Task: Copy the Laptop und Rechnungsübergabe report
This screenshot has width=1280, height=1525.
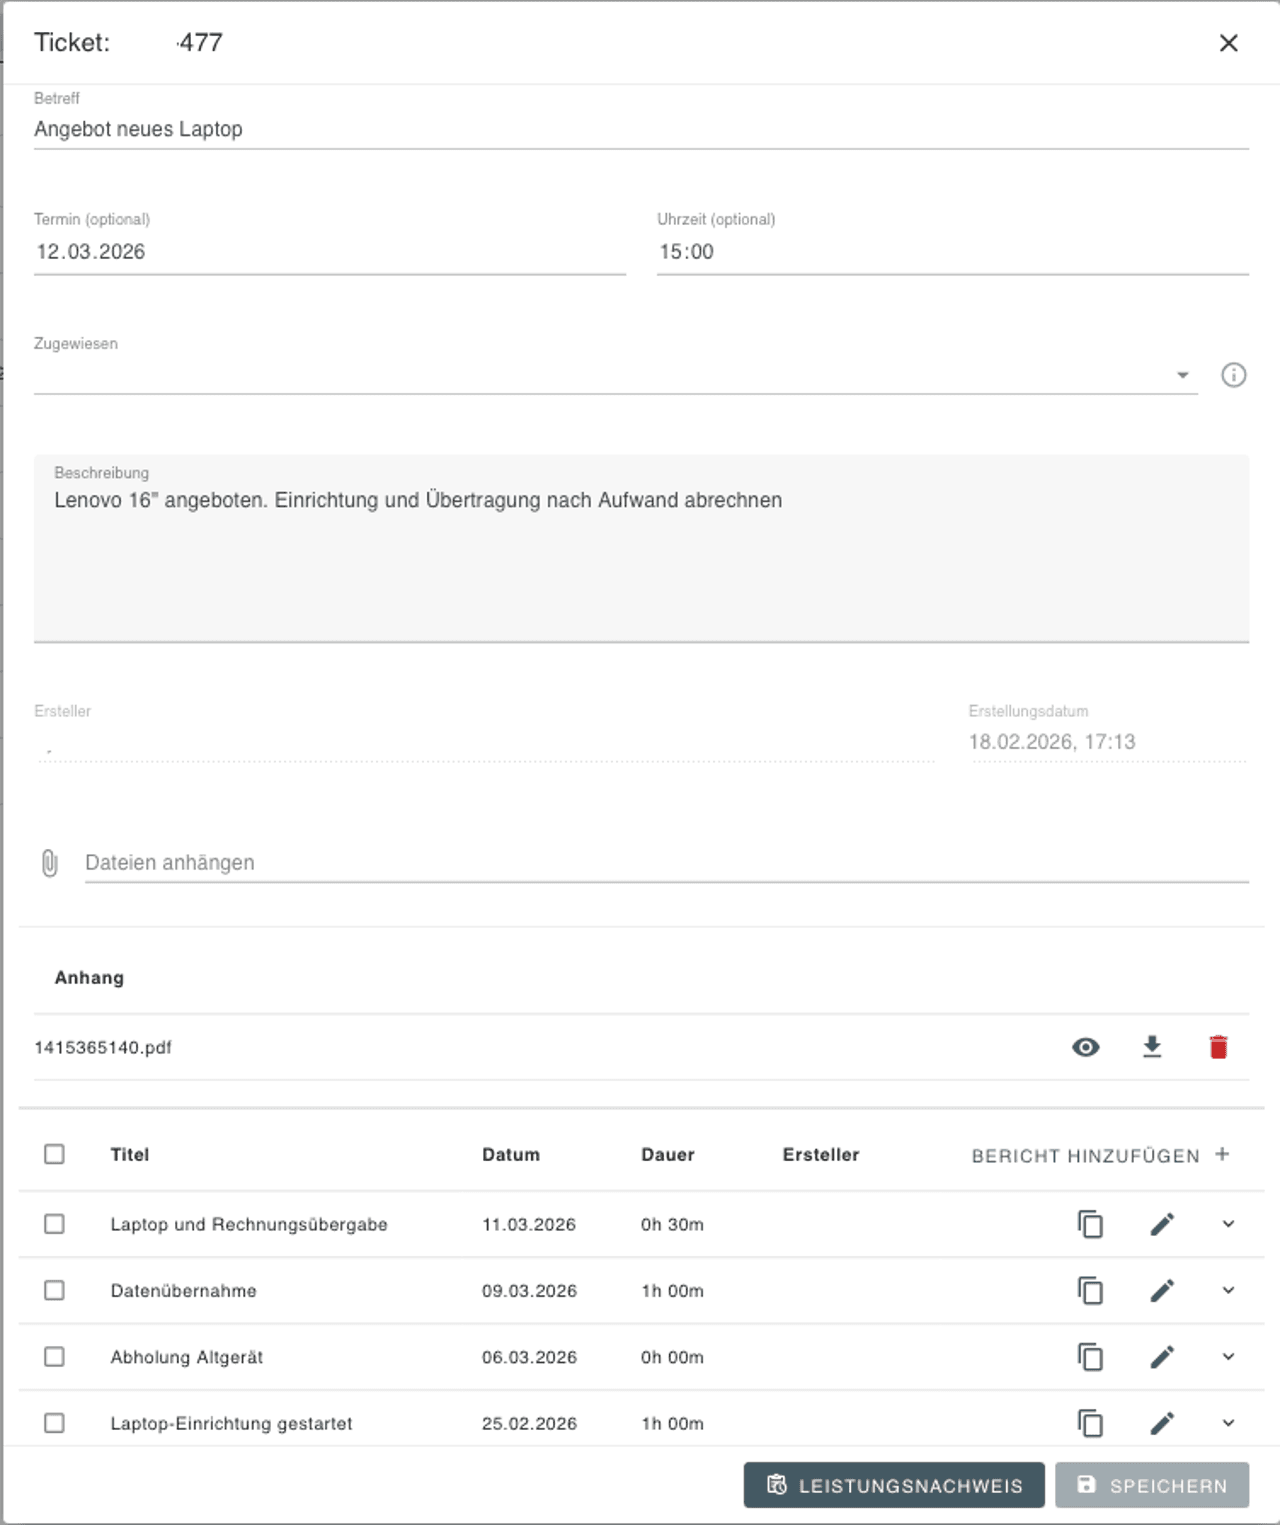Action: click(1090, 1224)
